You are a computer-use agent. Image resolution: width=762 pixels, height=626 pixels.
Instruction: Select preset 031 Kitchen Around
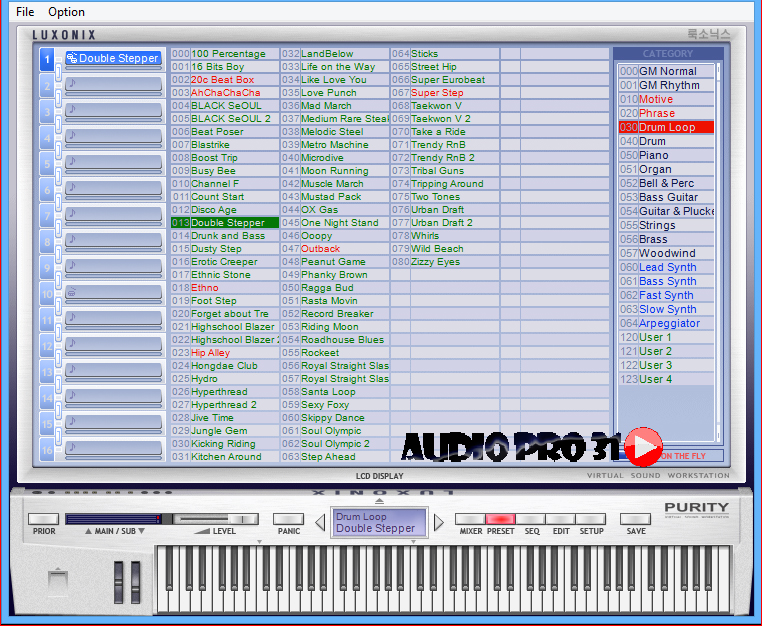pyautogui.click(x=225, y=457)
